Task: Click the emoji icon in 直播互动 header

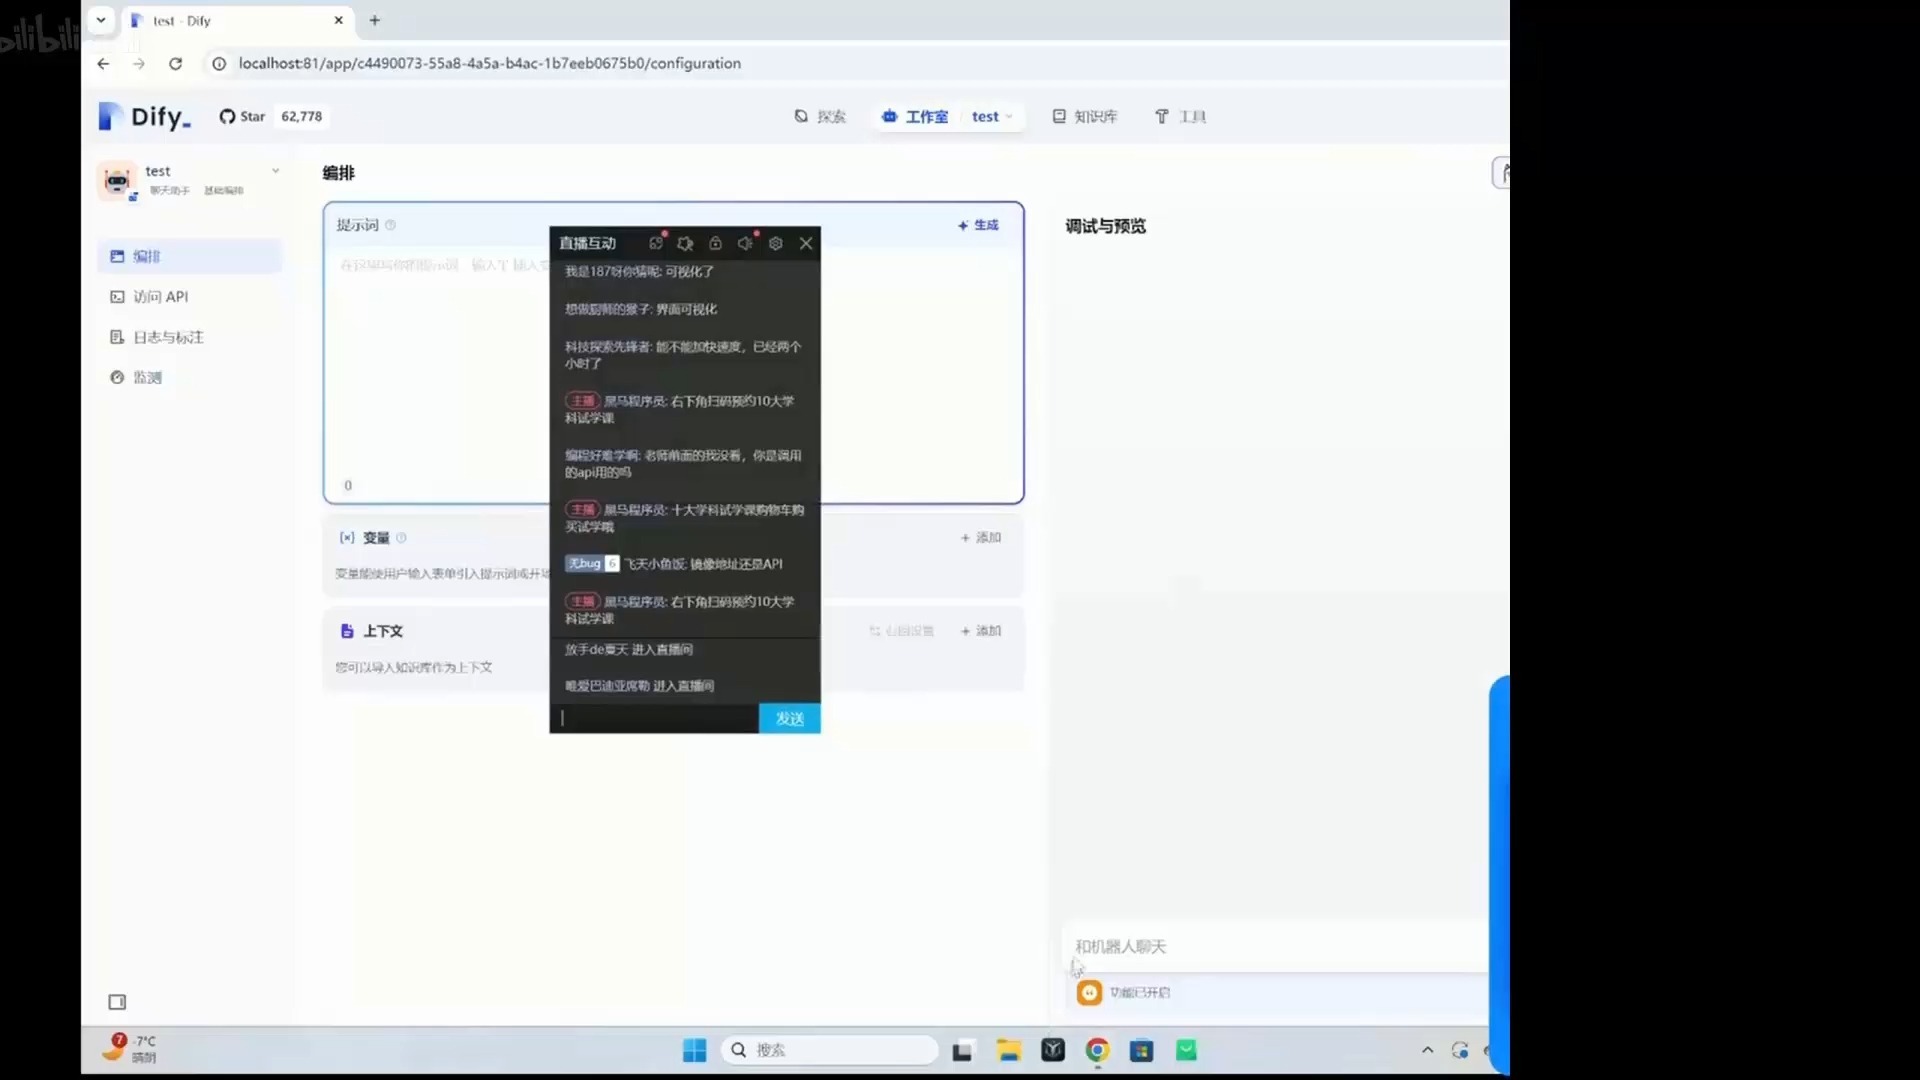Action: click(x=655, y=243)
